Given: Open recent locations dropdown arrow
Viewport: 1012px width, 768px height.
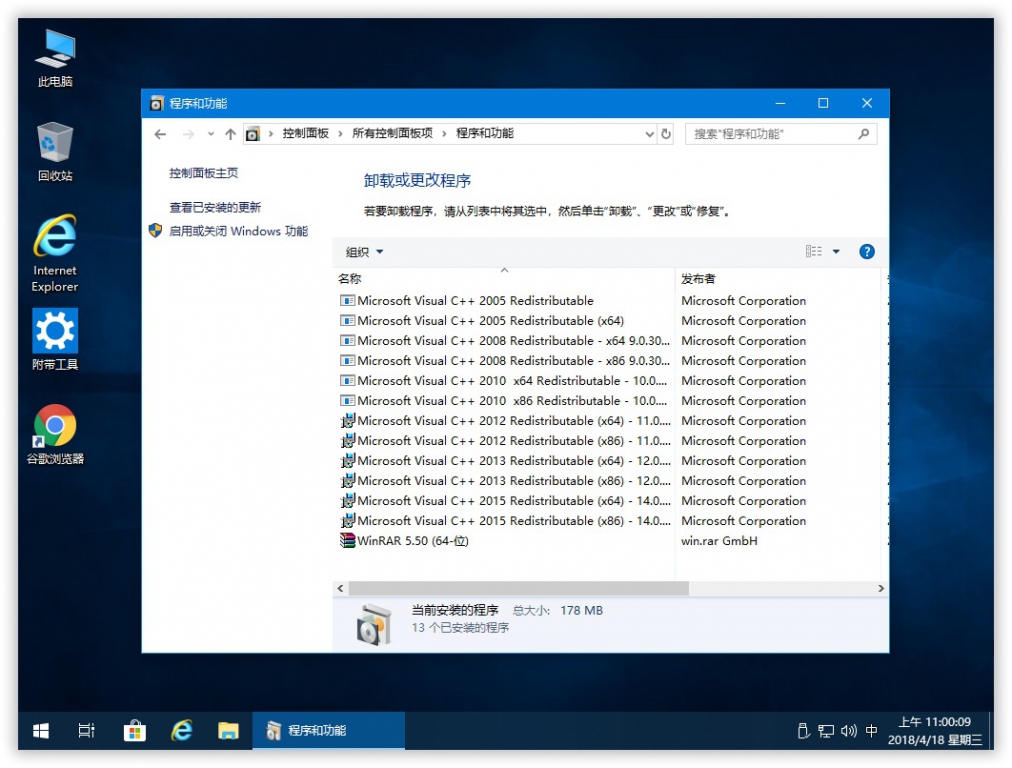Looking at the screenshot, I should 210,134.
